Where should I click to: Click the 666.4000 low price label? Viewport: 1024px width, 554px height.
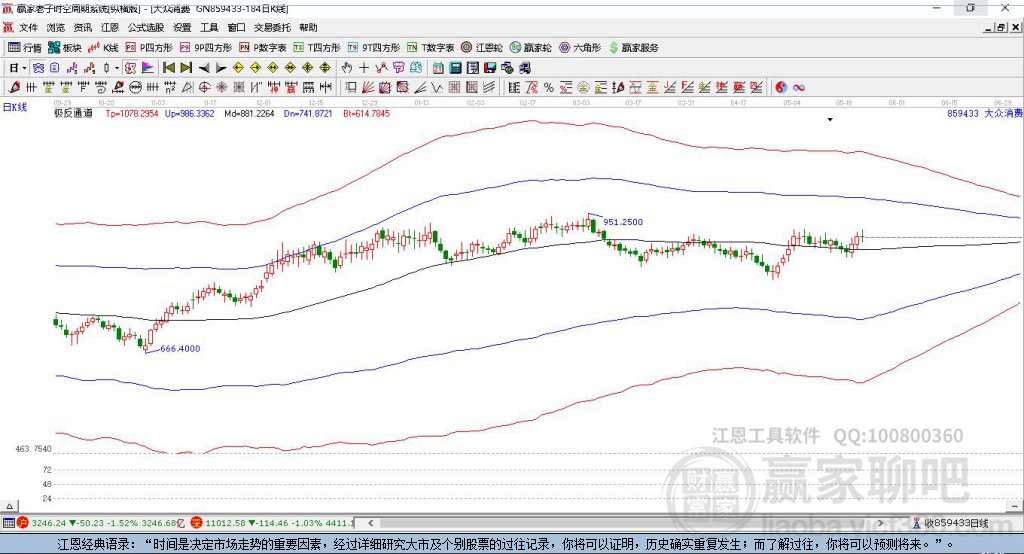tap(180, 349)
